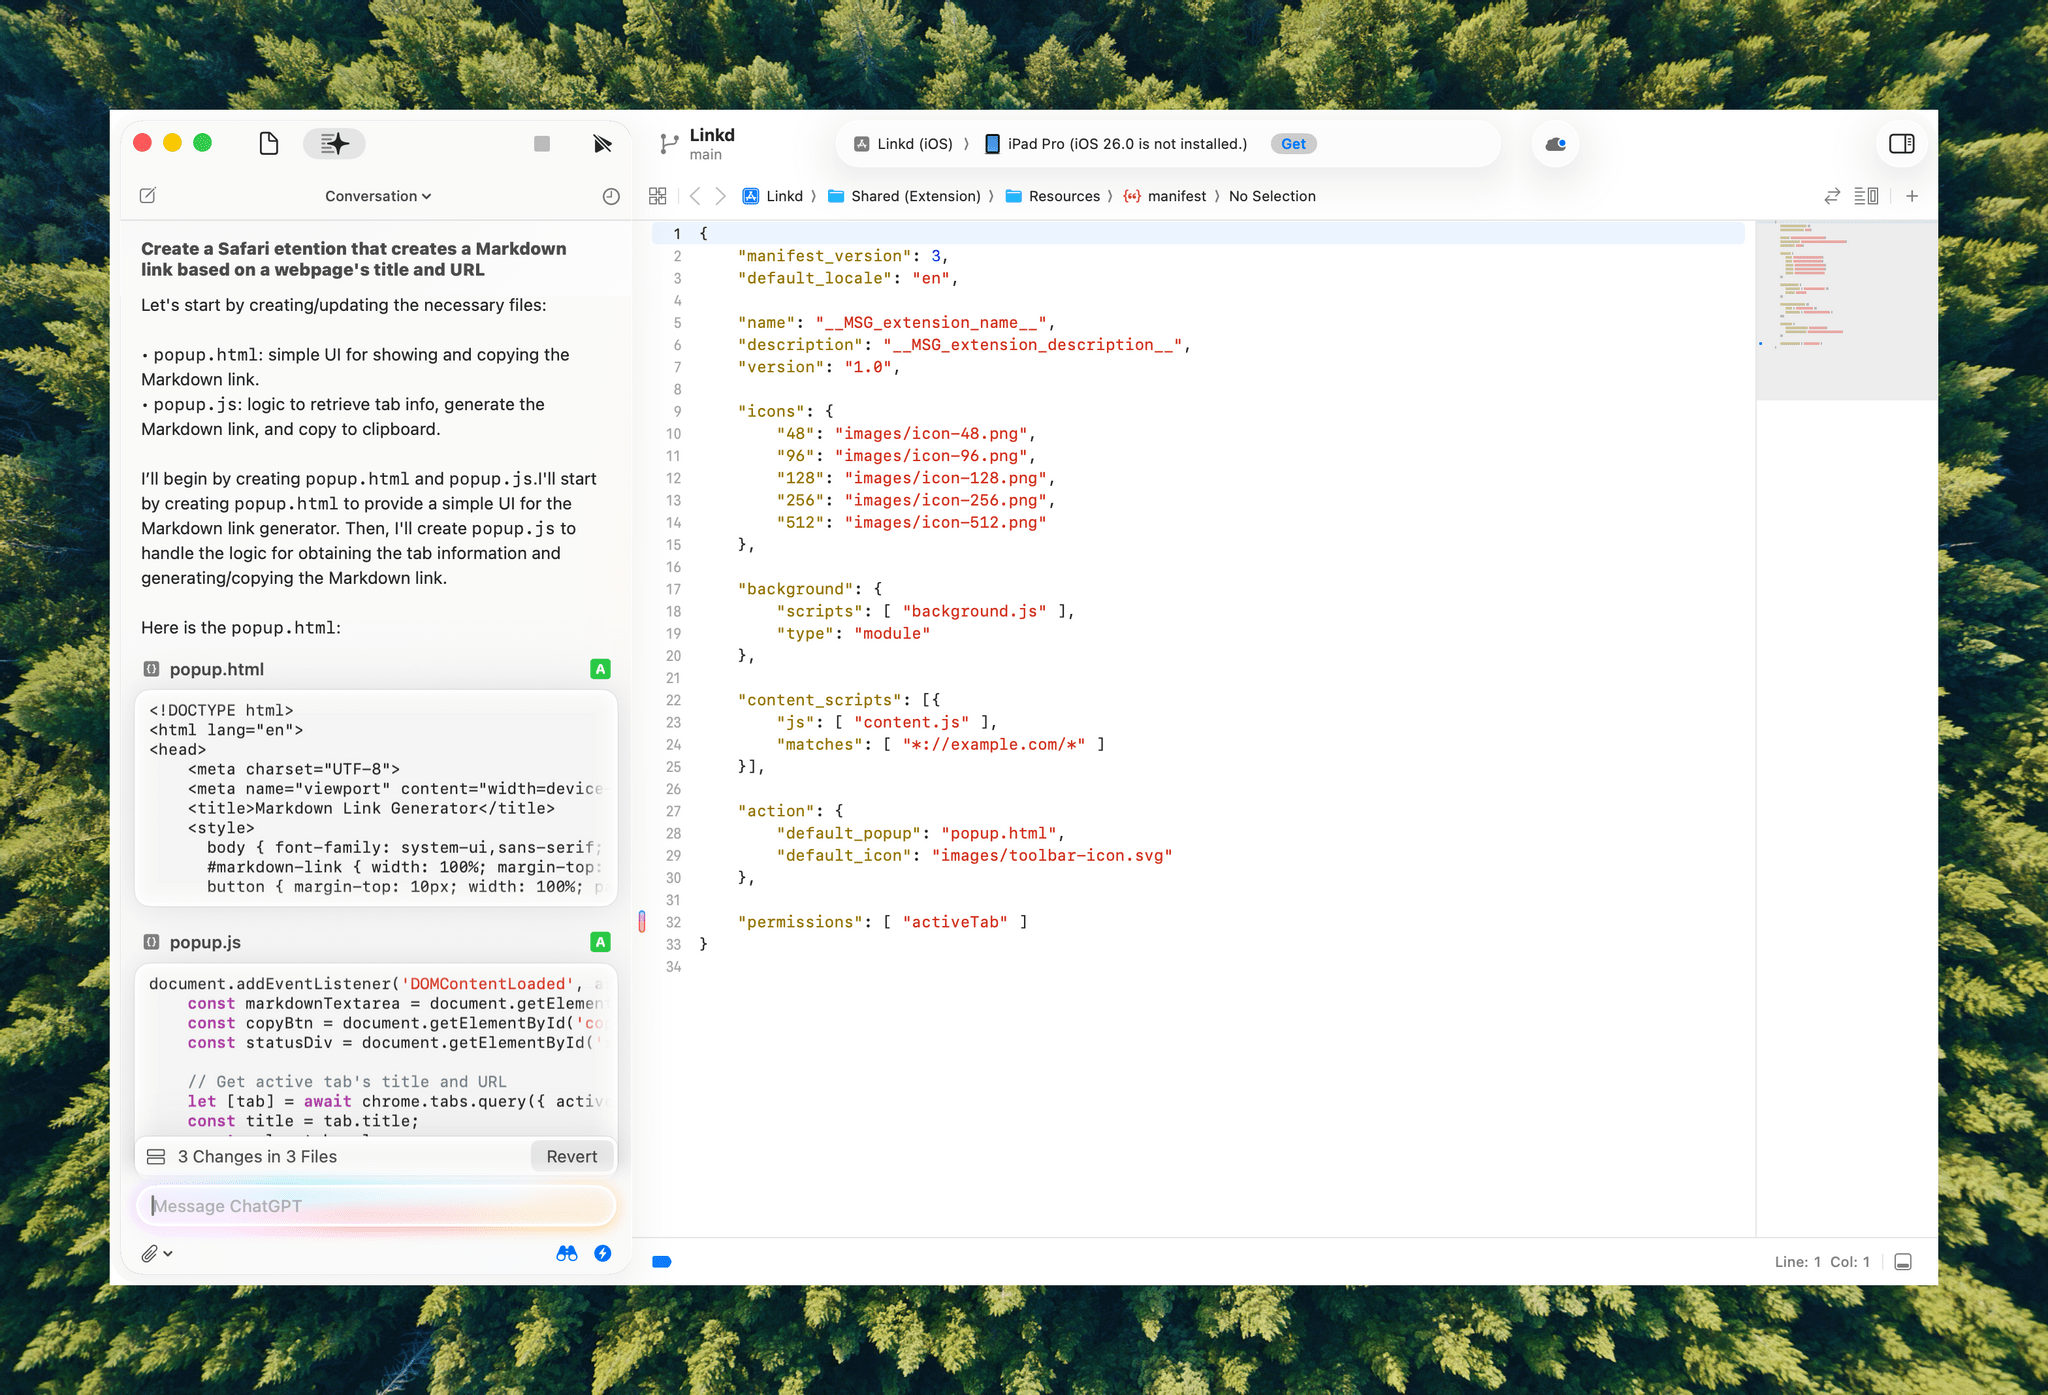Click the "__MSG_extension_name__" value
This screenshot has height=1395, width=2048.
(x=931, y=323)
